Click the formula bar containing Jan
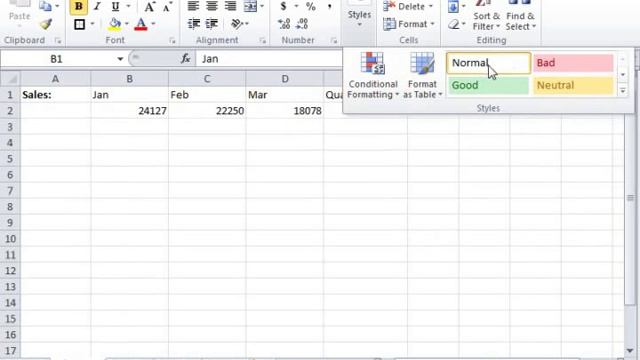The height and width of the screenshot is (360, 640). point(269,59)
